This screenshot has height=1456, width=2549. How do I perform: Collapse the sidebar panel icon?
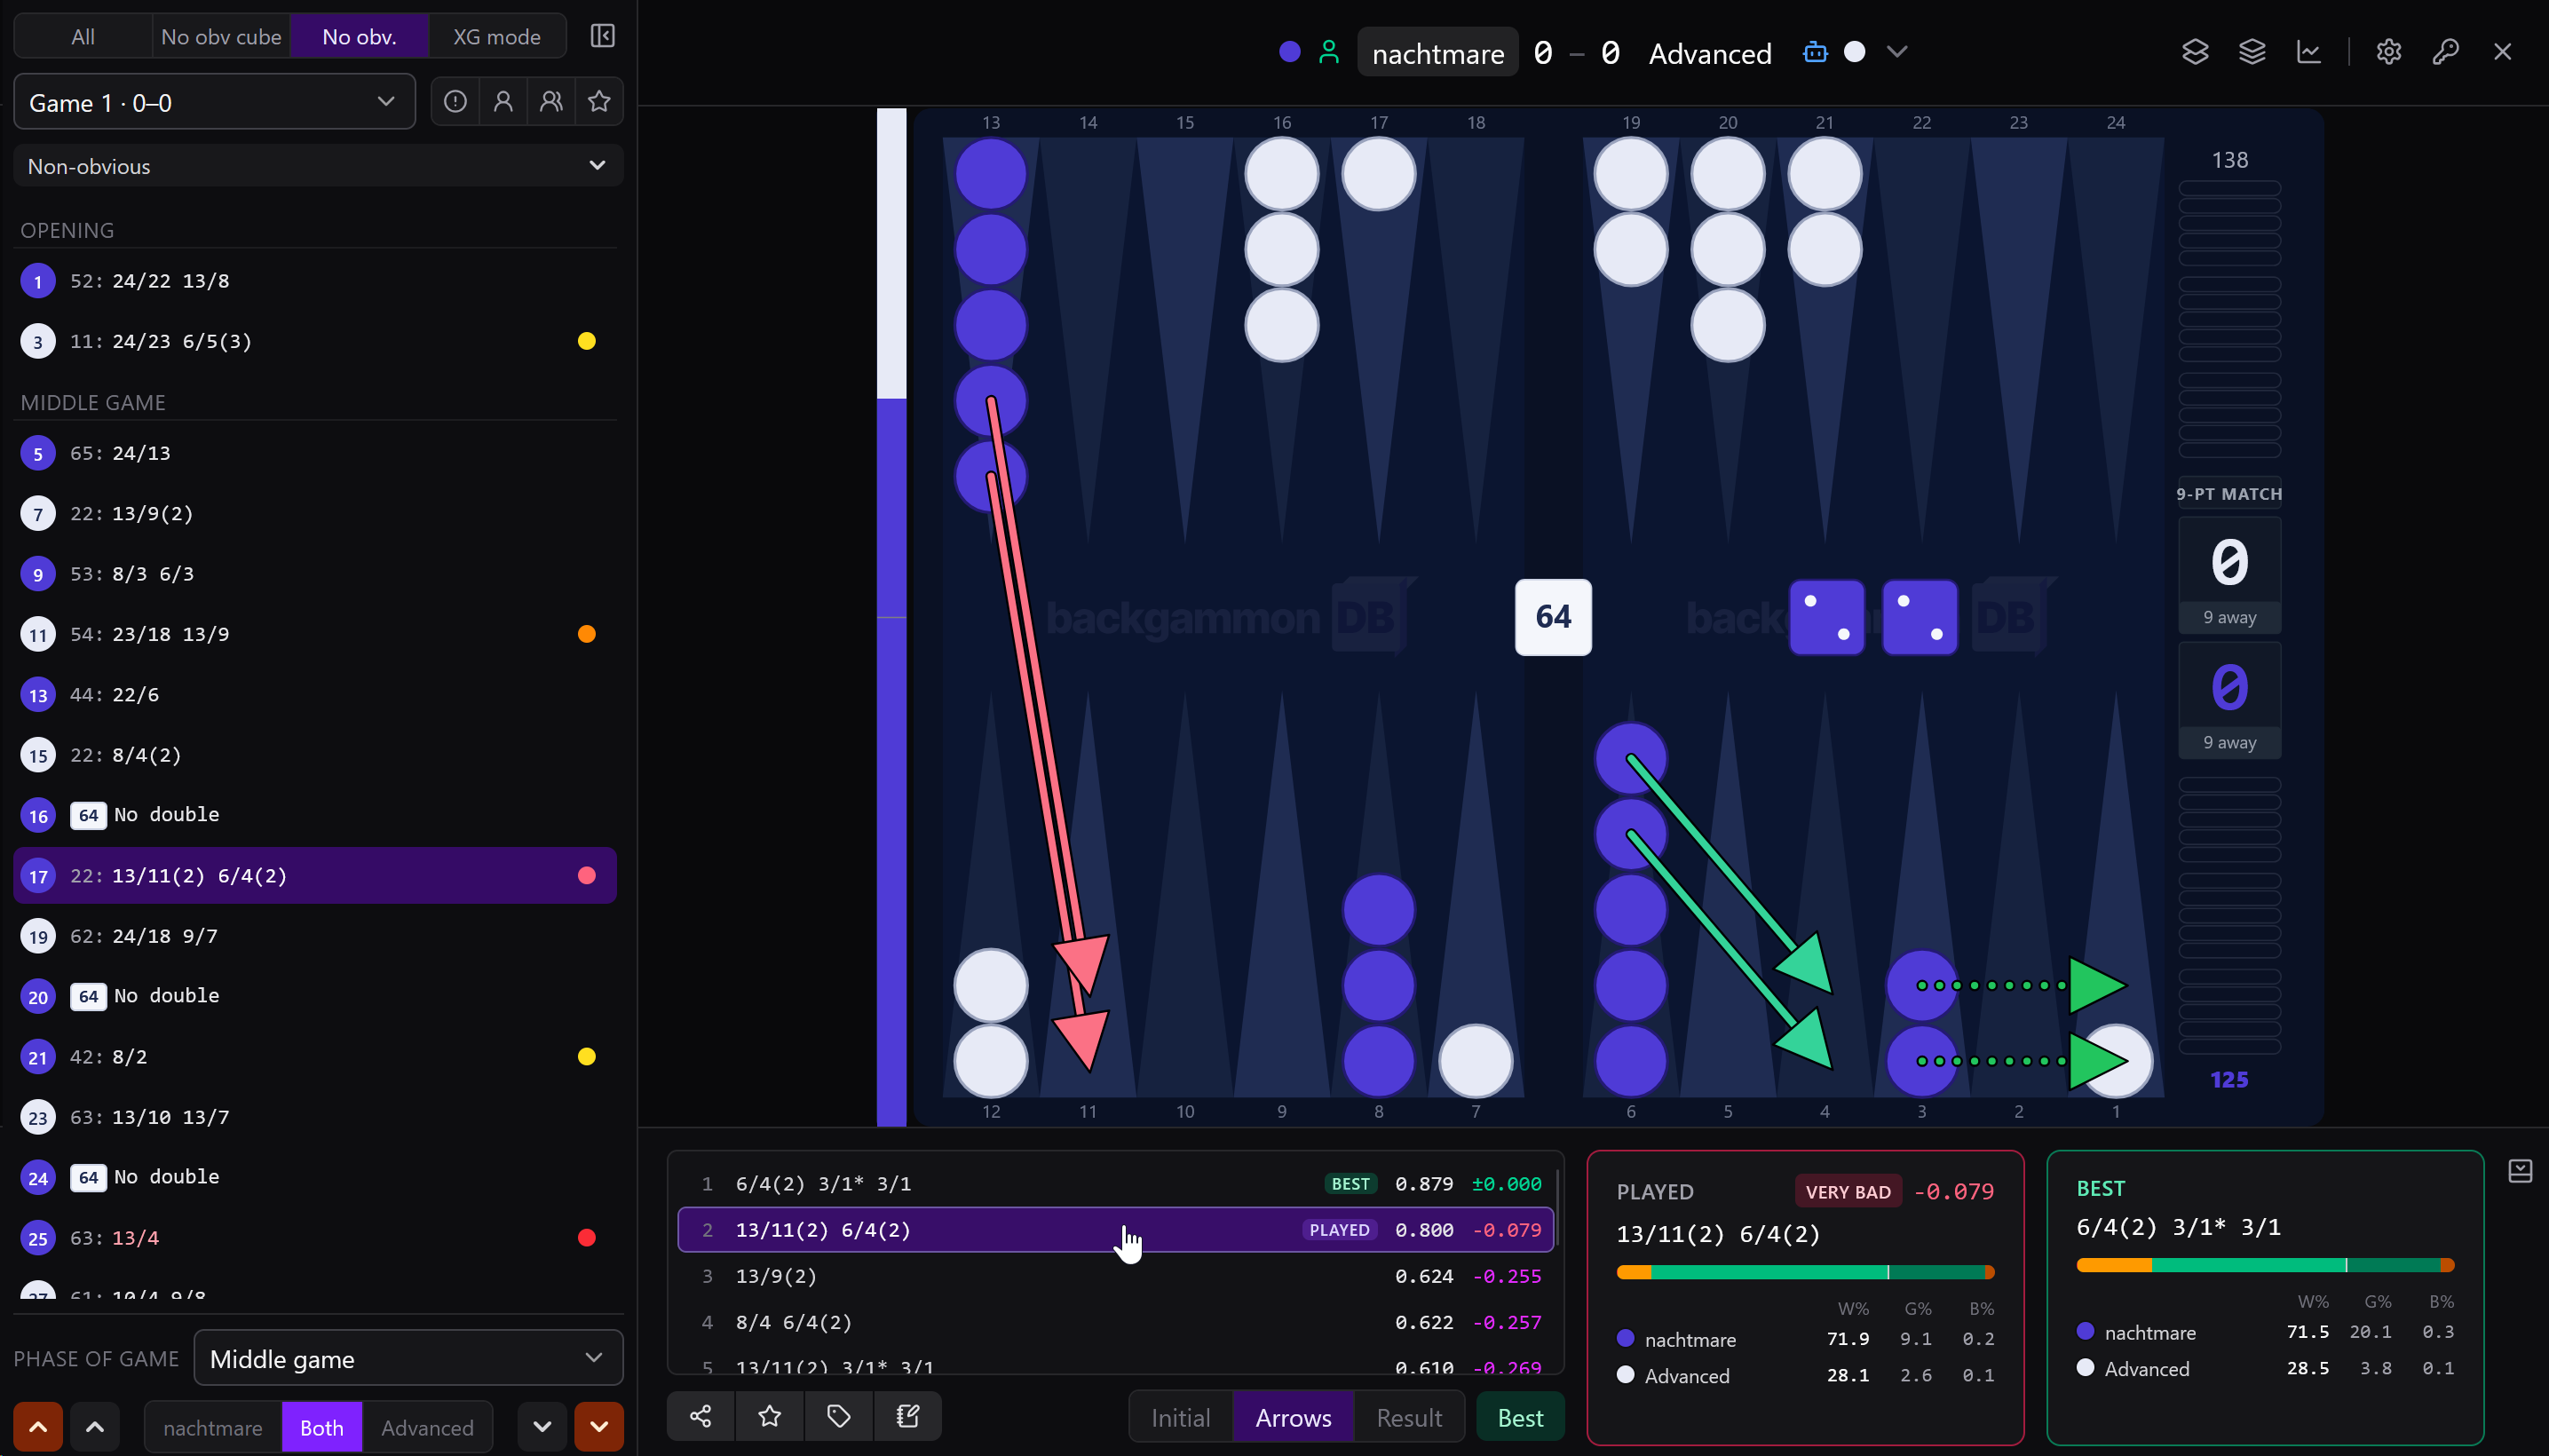[602, 37]
